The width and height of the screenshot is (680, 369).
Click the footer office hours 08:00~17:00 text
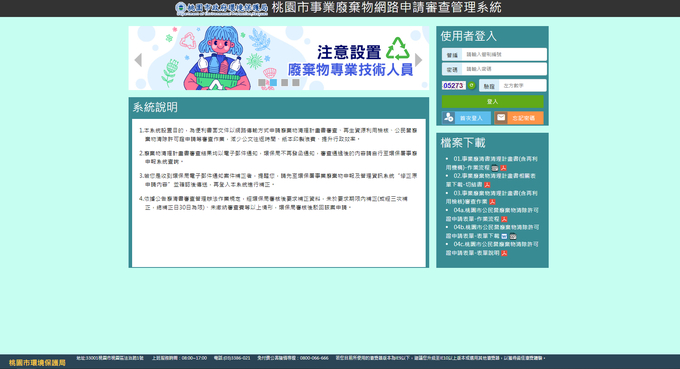click(x=179, y=358)
